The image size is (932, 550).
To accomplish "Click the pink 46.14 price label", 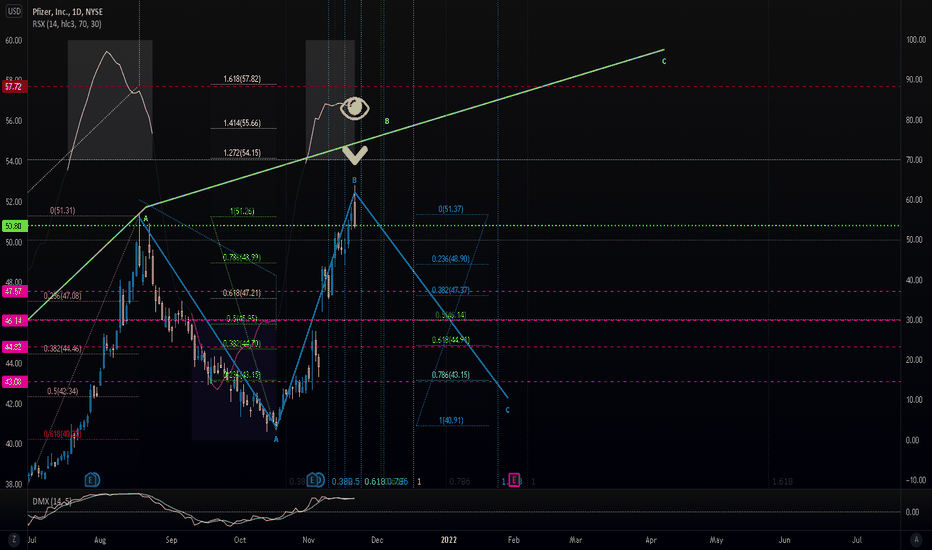I will pos(13,320).
